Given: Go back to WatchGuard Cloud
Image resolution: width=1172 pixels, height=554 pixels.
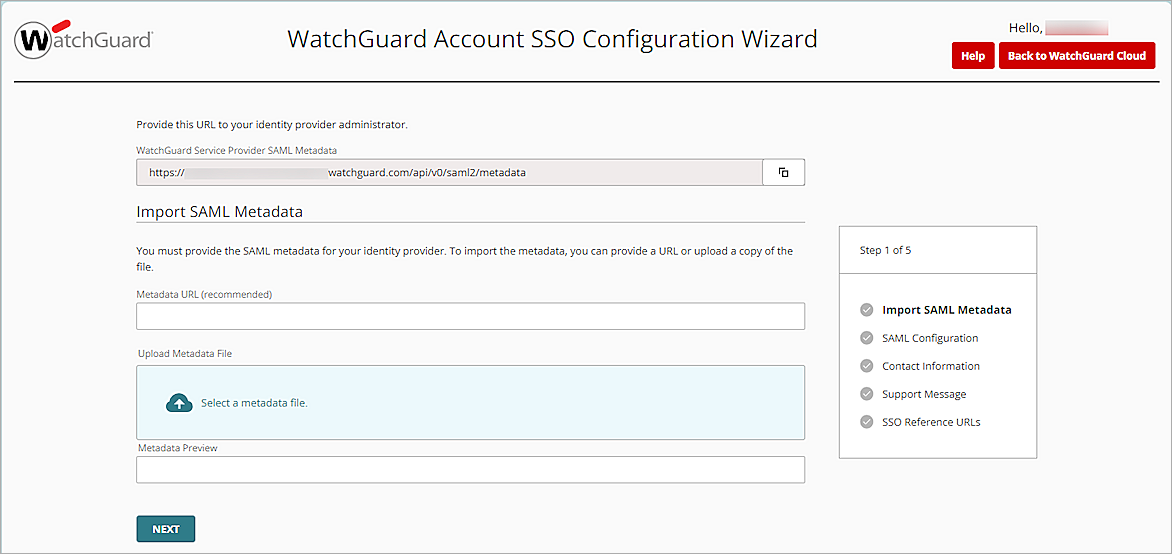Looking at the screenshot, I should tap(1077, 56).
